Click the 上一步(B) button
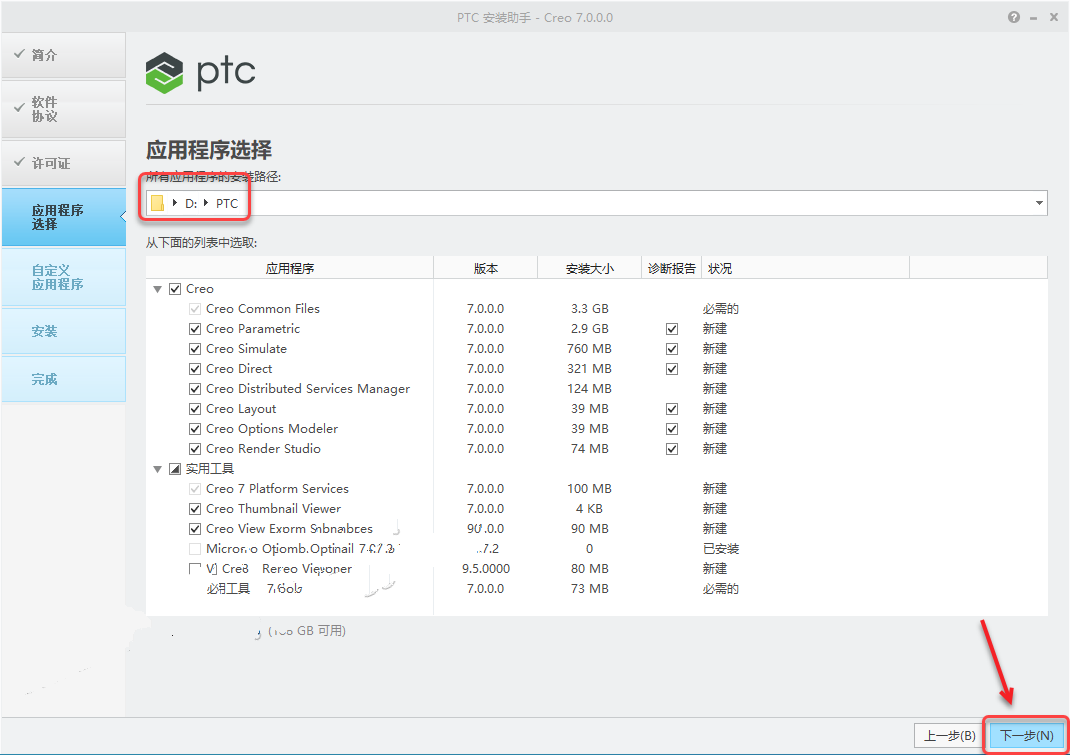The image size is (1070, 755). (x=949, y=735)
